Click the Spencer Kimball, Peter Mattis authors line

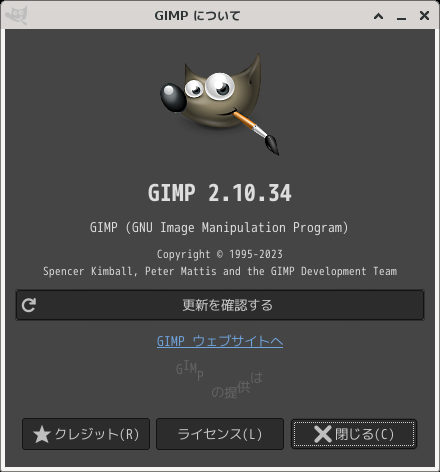point(220,271)
